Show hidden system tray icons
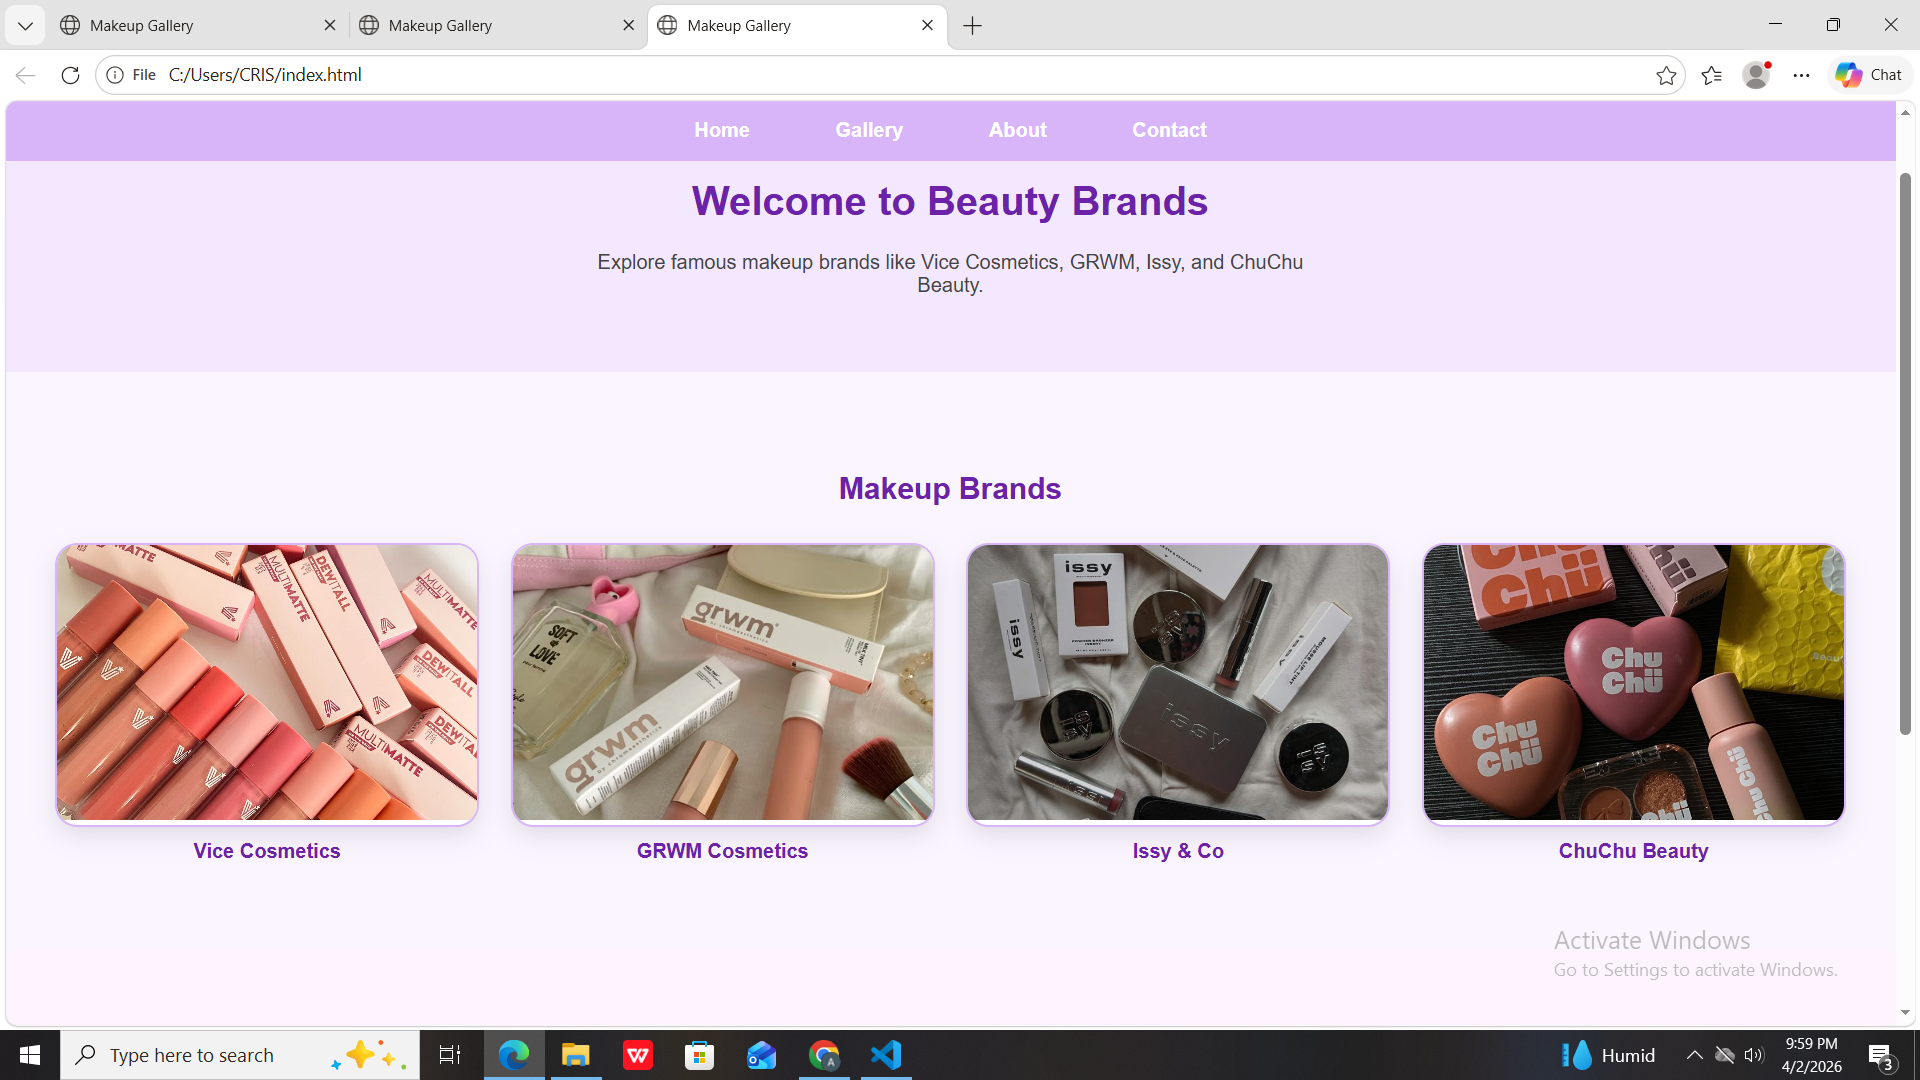Viewport: 1920px width, 1080px height. click(x=1694, y=1054)
